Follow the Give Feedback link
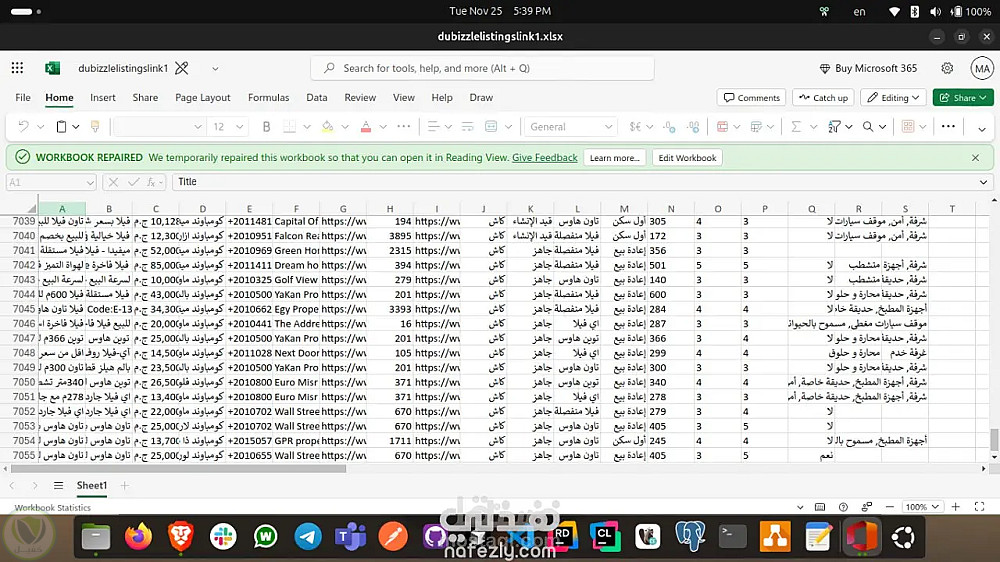This screenshot has width=1000, height=562. (x=545, y=158)
